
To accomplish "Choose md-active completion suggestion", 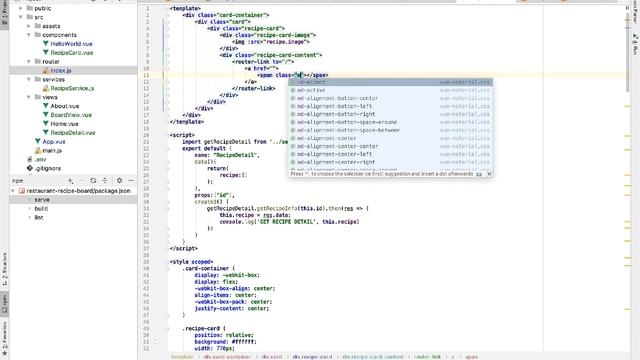I will point(390,90).
